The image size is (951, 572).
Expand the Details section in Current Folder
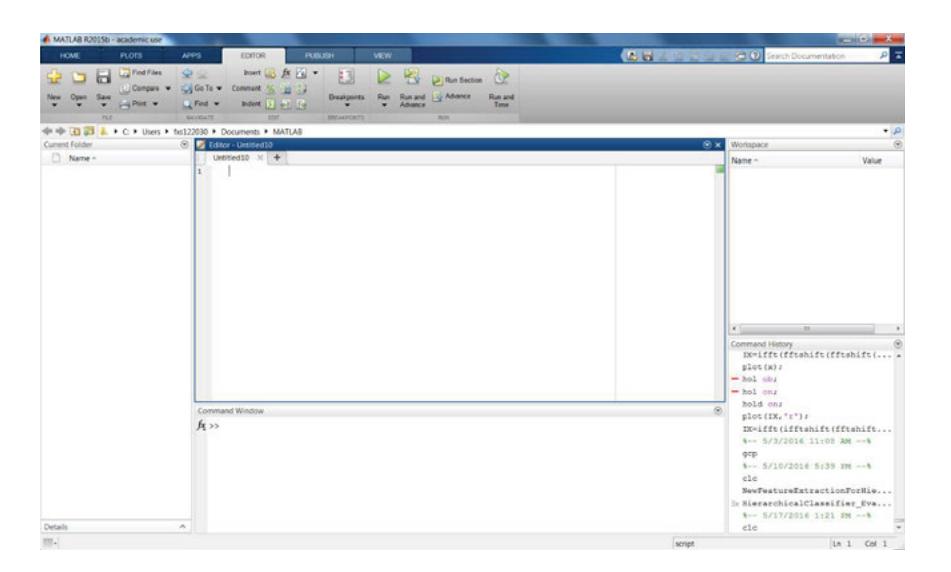(183, 527)
